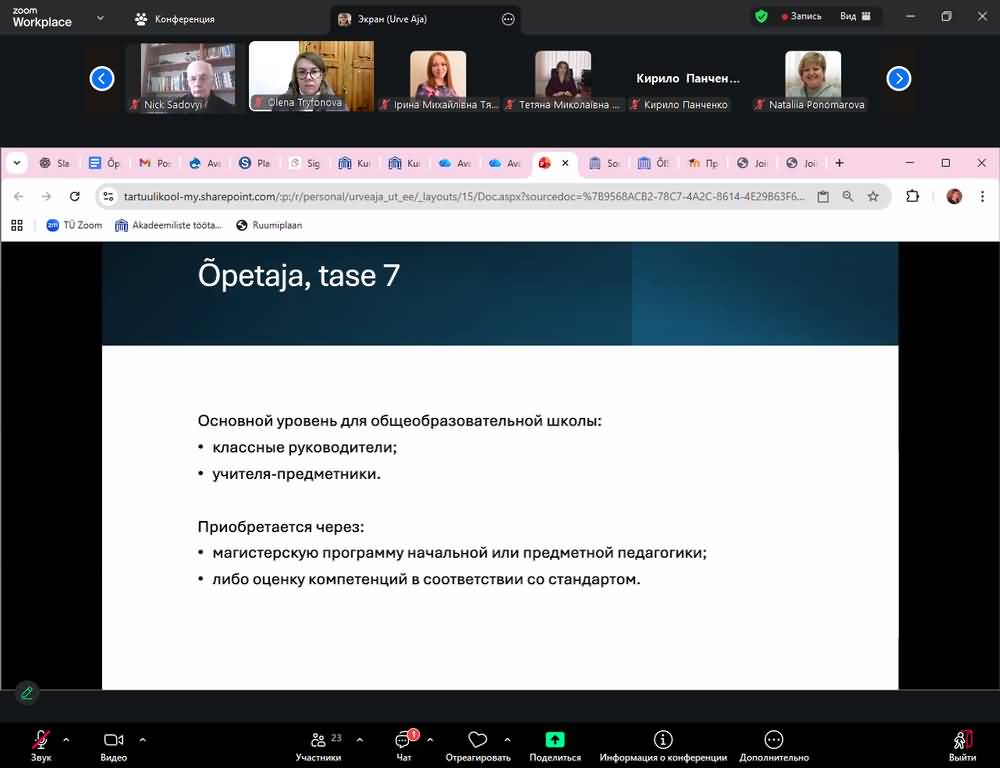
Task: Click the Отреагировать reactions heart icon
Action: pyautogui.click(x=478, y=741)
